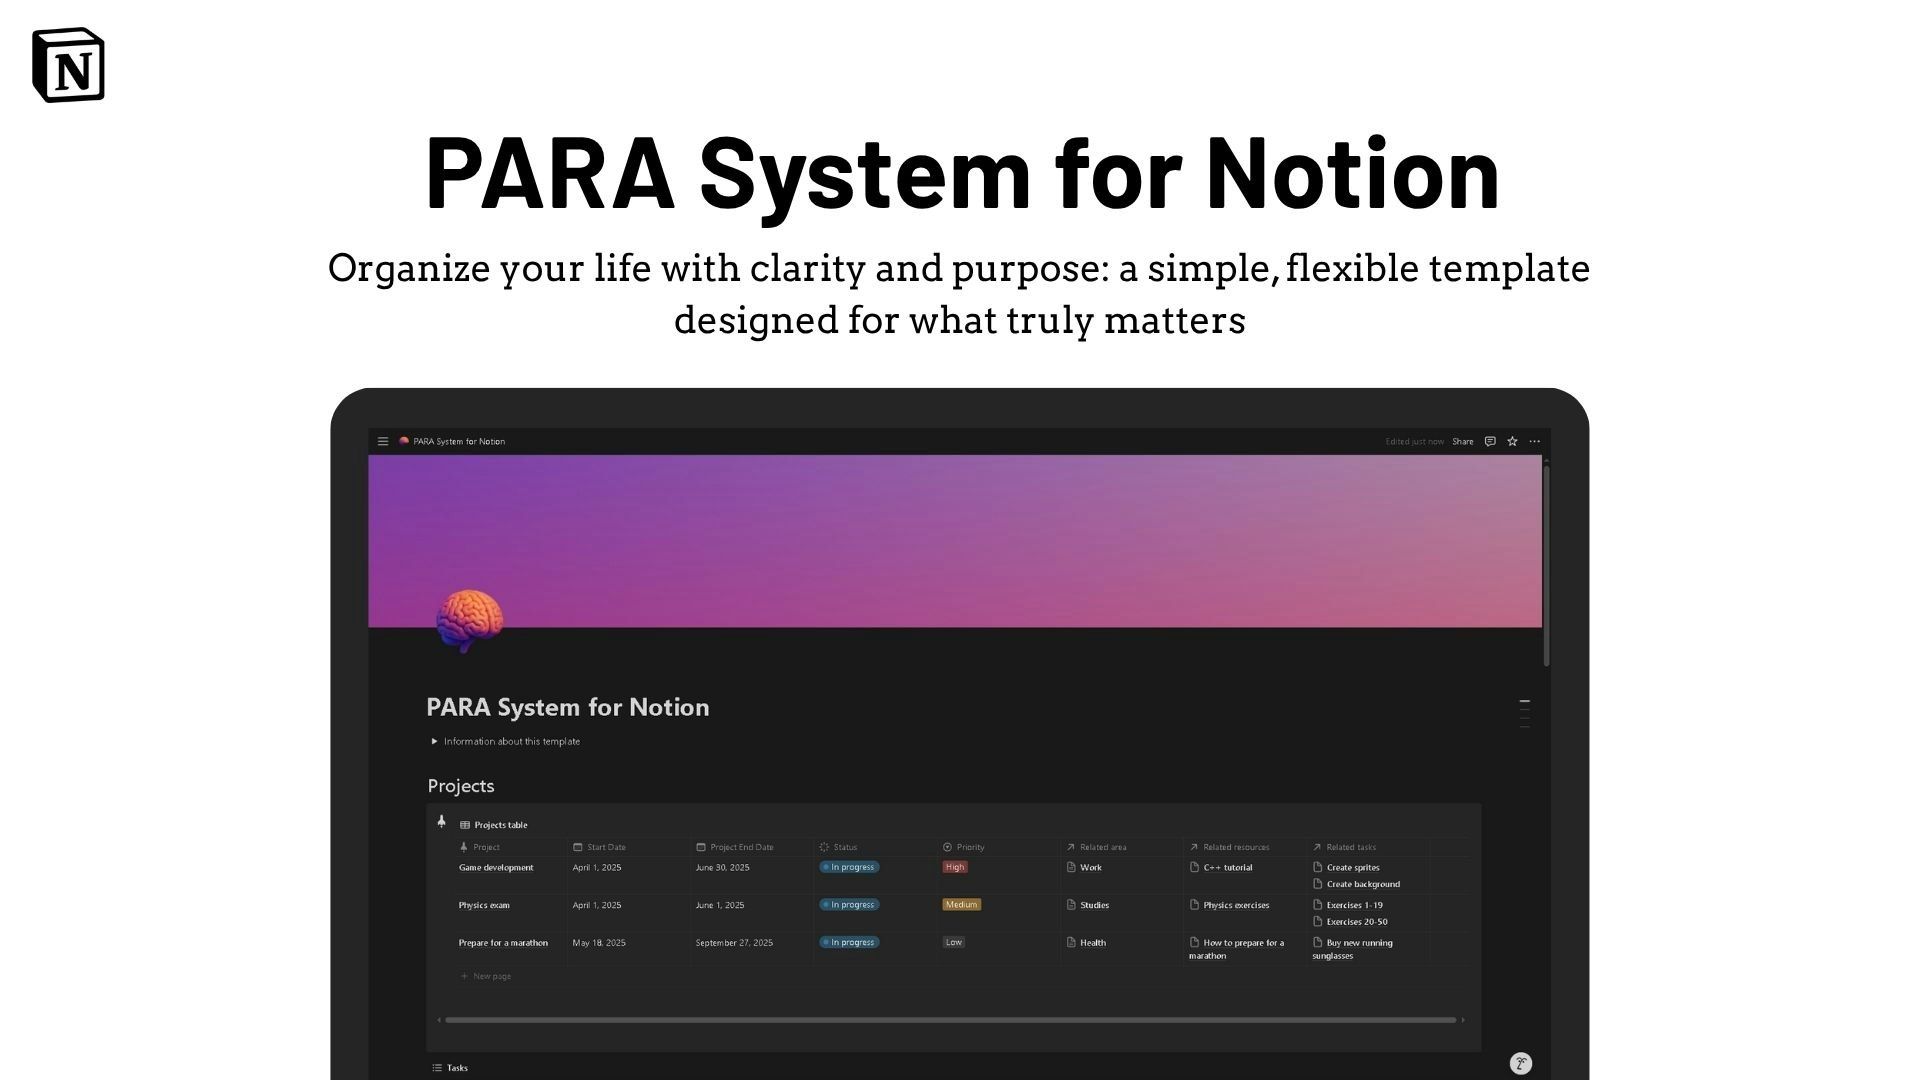
Task: Click the Exercises 20-50 page icon
Action: 1317,922
